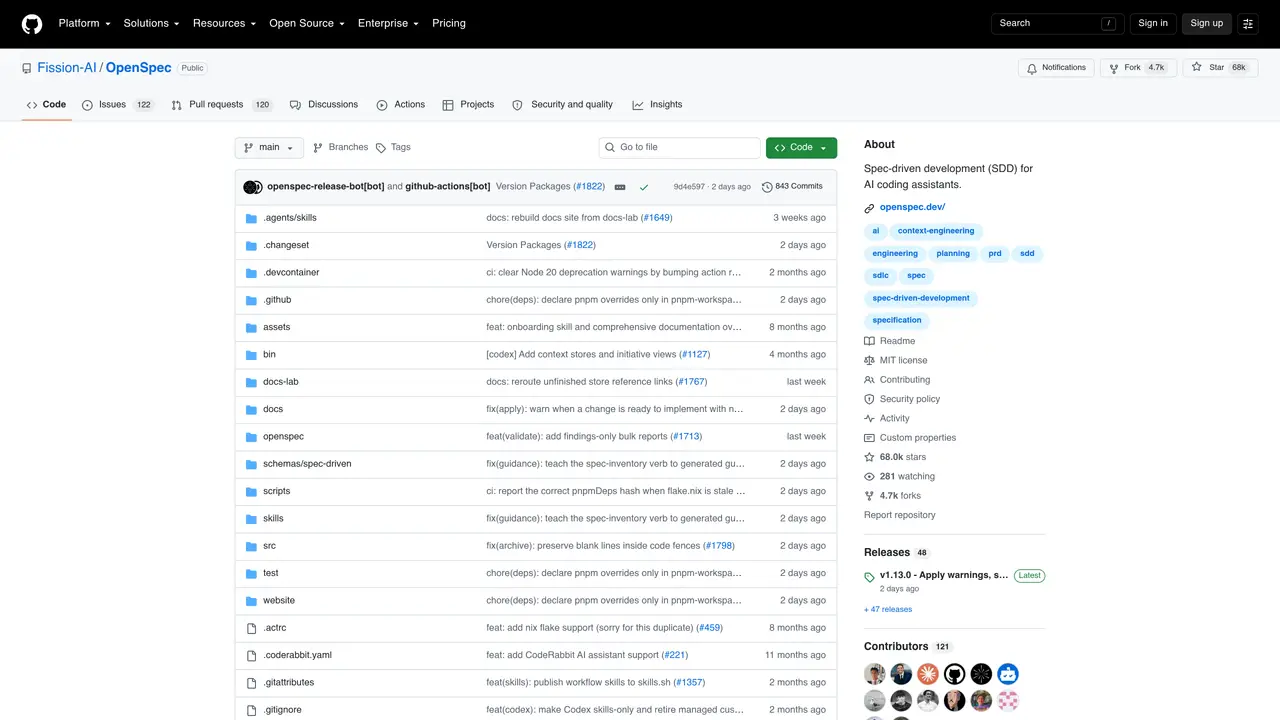Screen dimensions: 1280x720
Task: Select the spec-driven-development topic tag
Action: click(x=921, y=298)
